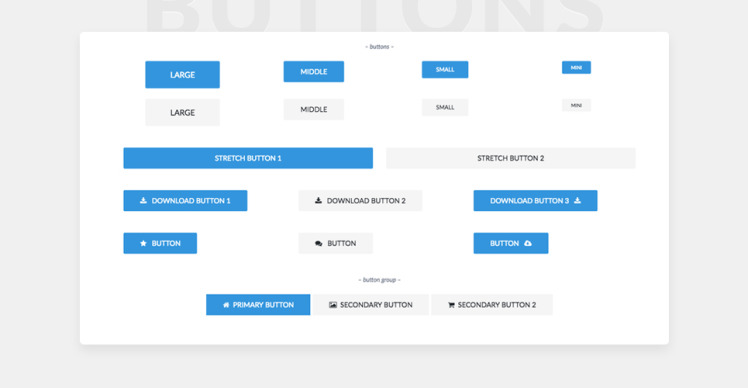Click the home icon on Primary Button
Screen dimensions: 748x388
226,305
